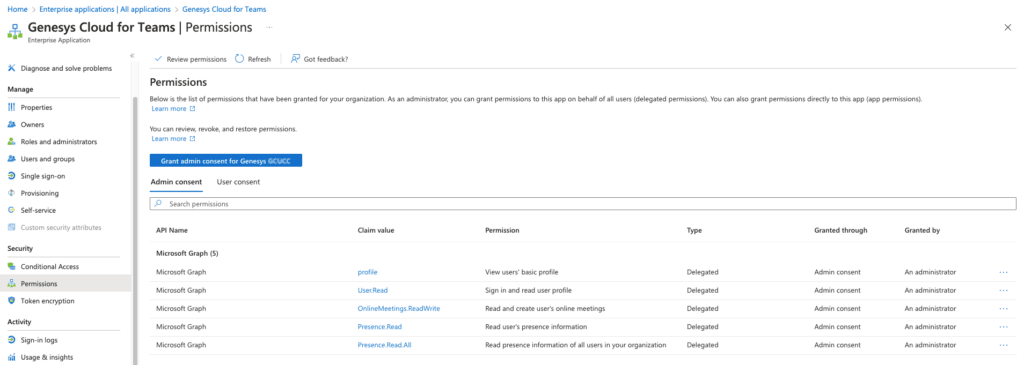The width and height of the screenshot is (1024, 365).
Task: Click the Self-service icon
Action: coord(11,210)
